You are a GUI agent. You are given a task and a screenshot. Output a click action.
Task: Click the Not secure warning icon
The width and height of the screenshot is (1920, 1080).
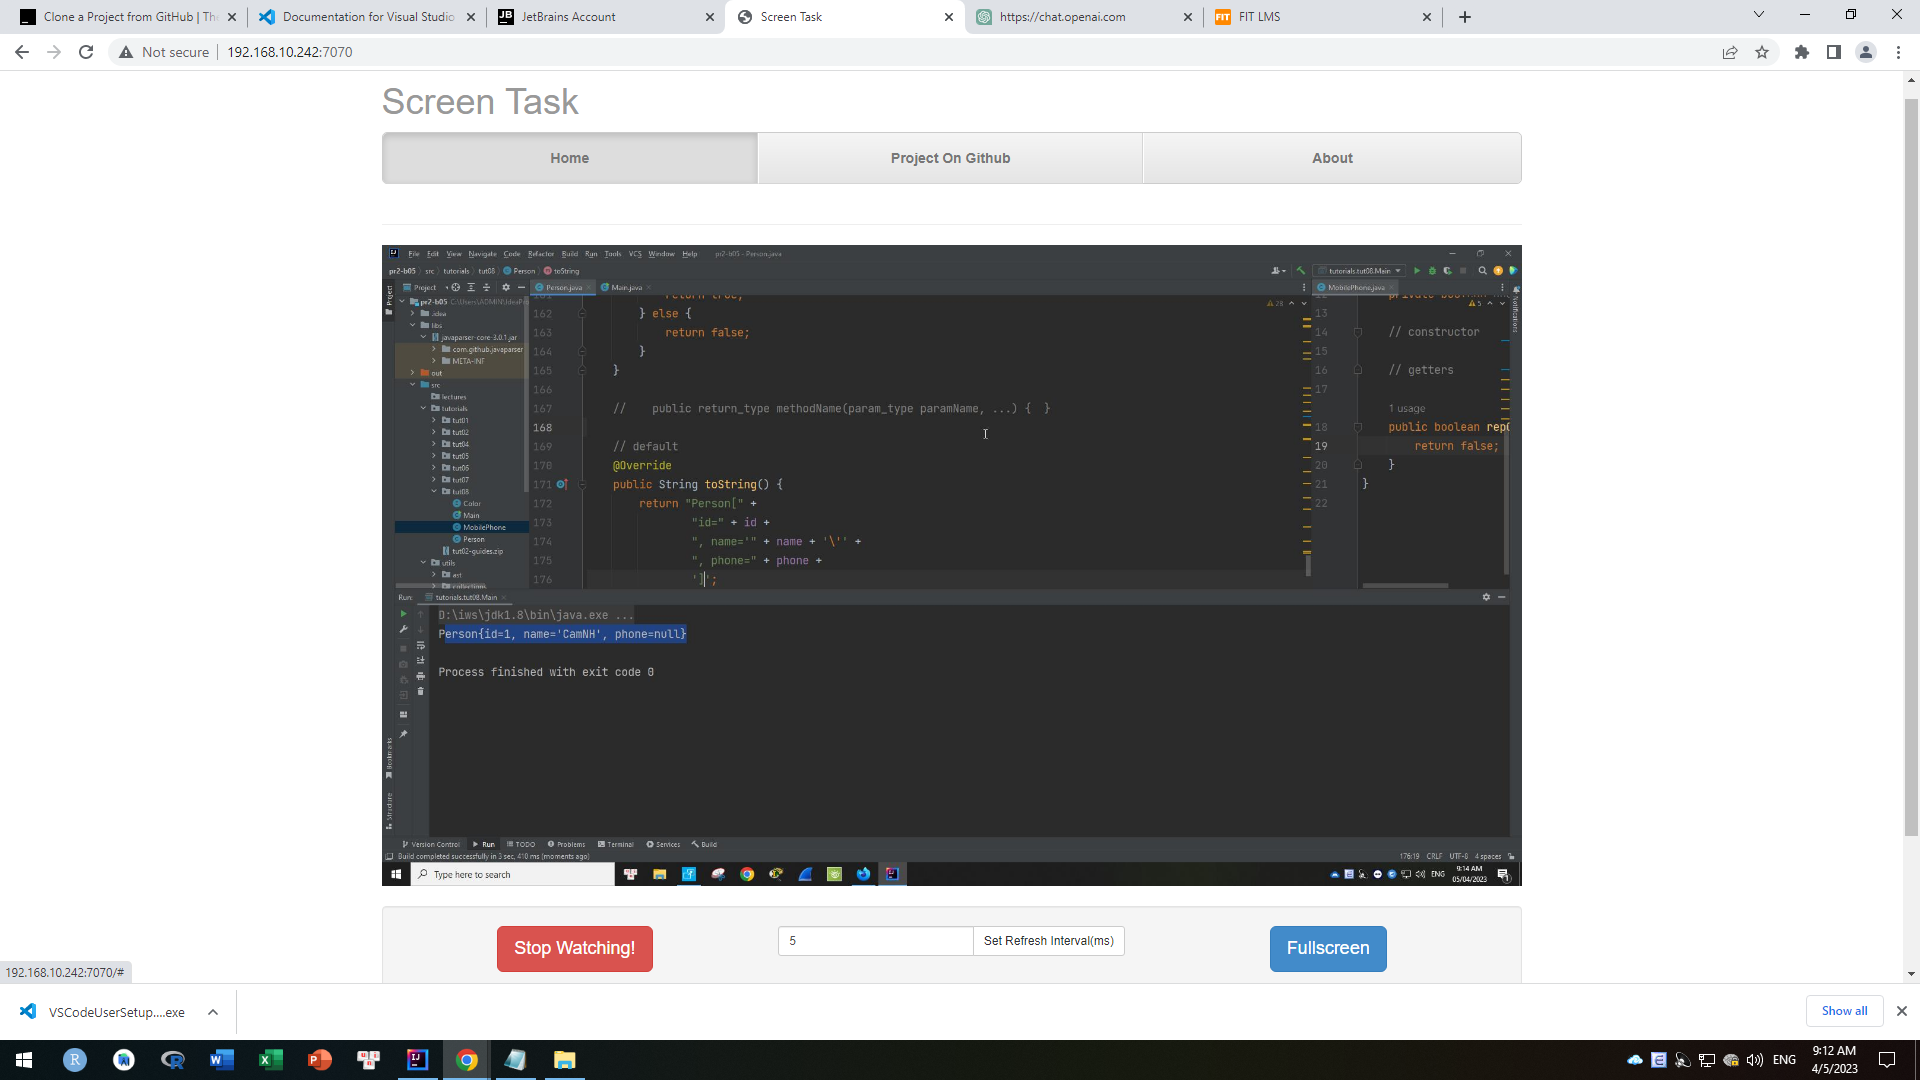click(126, 52)
